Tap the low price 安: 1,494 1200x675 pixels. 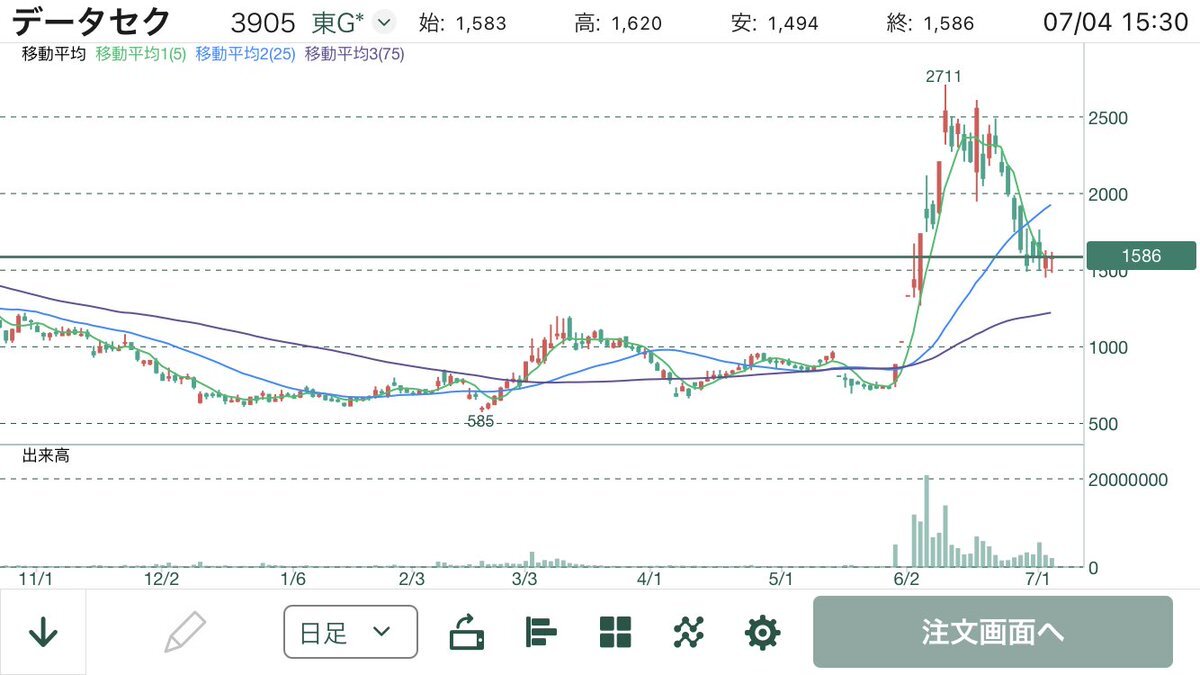pos(777,22)
